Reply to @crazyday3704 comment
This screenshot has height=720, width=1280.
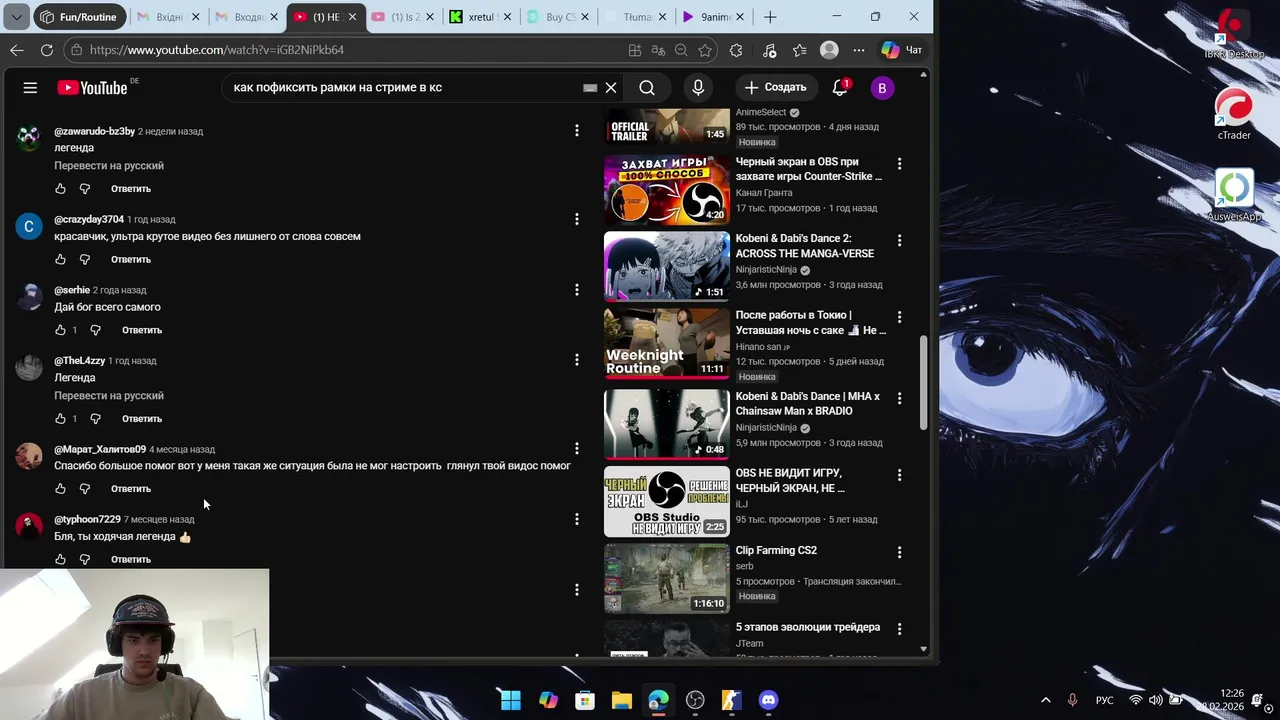[131, 259]
